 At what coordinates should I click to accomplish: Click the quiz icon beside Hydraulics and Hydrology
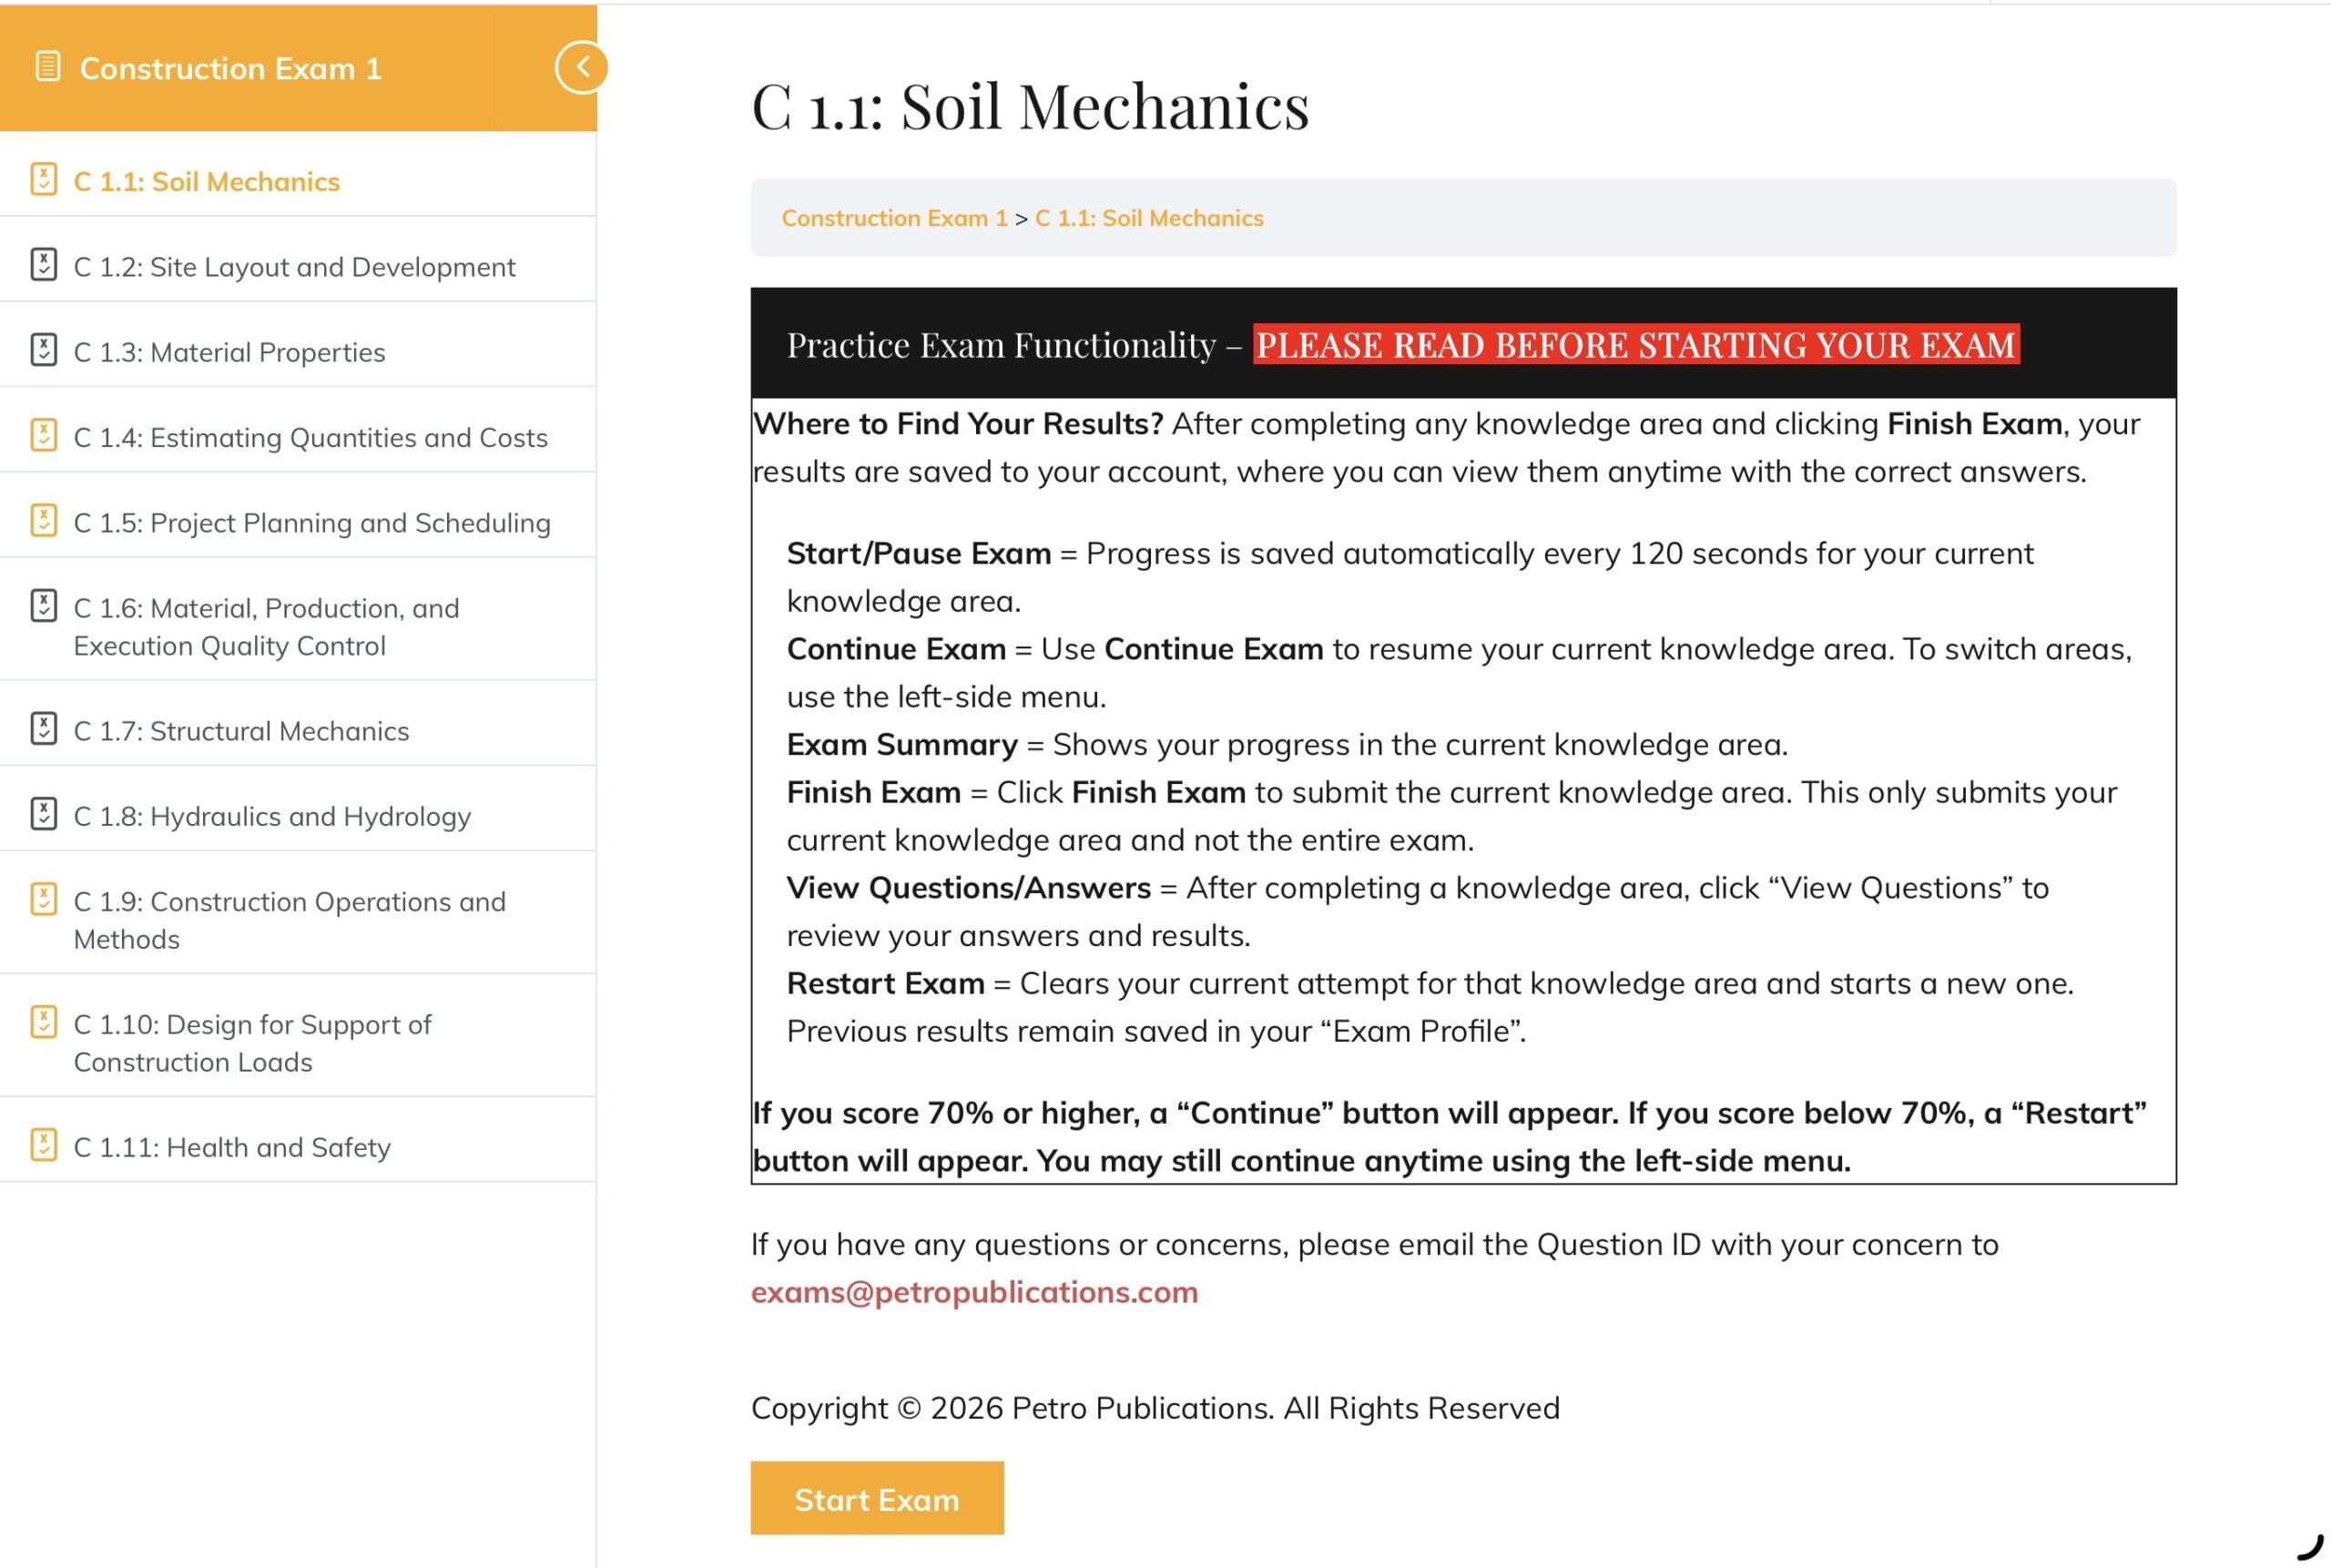pyautogui.click(x=44, y=814)
